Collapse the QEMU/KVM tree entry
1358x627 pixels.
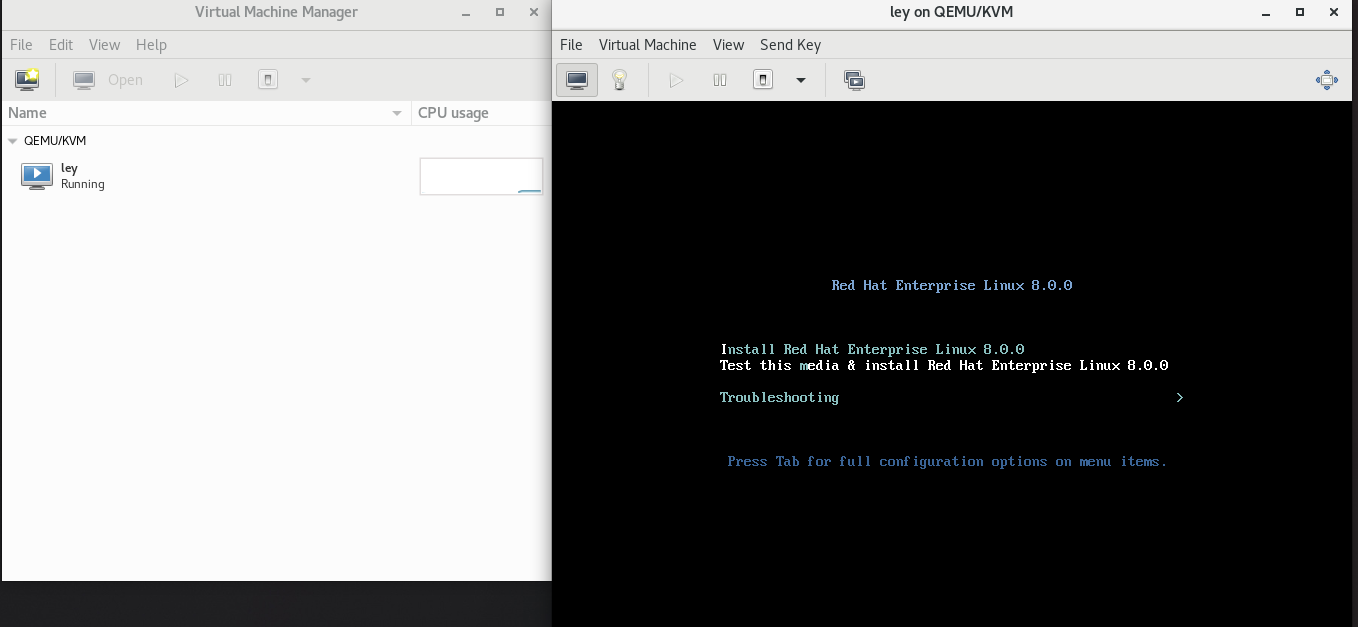(x=11, y=141)
